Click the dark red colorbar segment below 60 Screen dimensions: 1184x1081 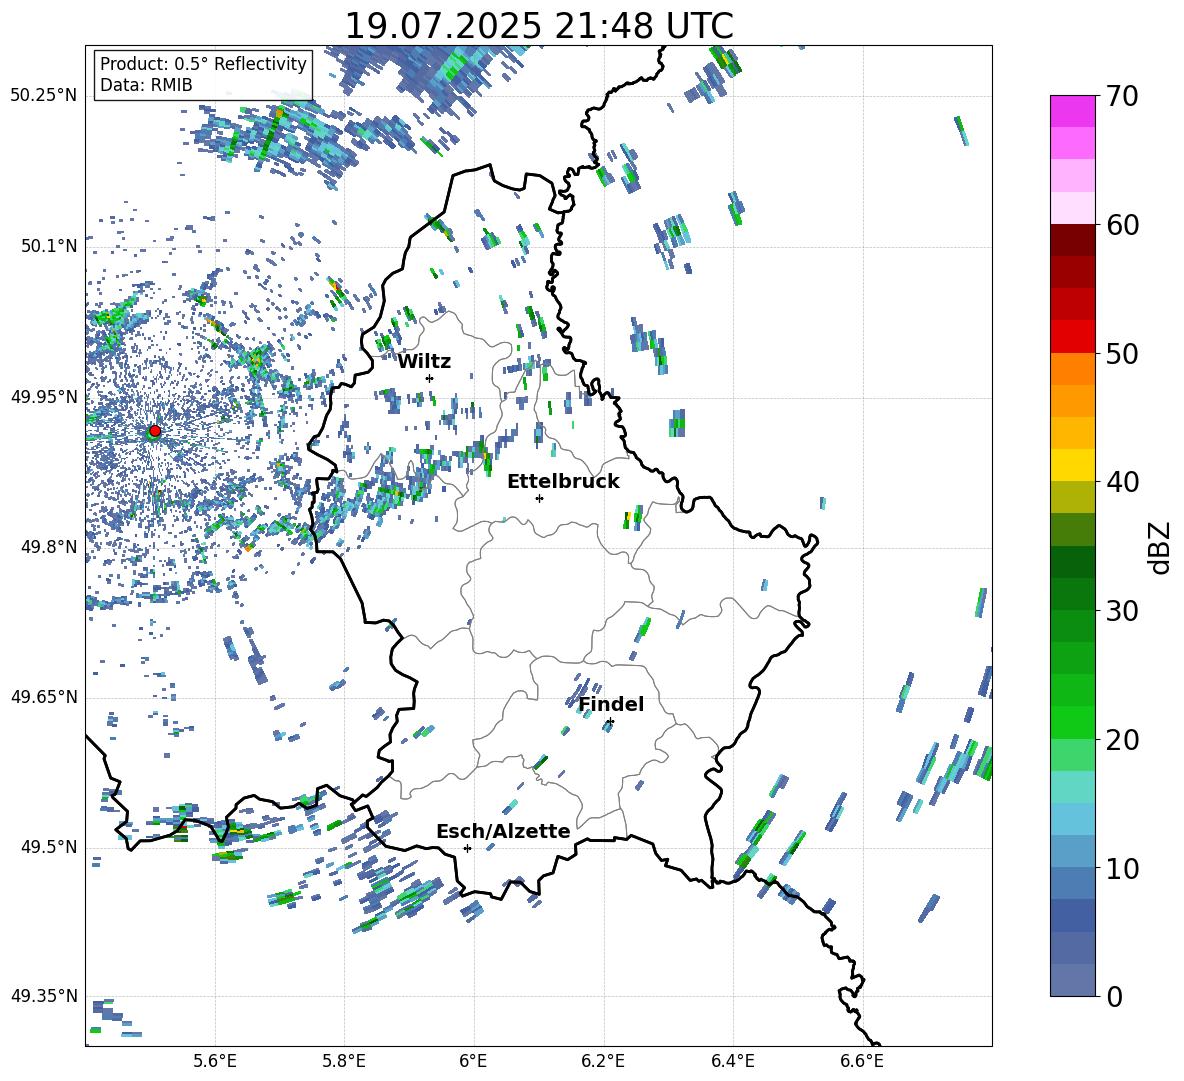tap(1072, 240)
